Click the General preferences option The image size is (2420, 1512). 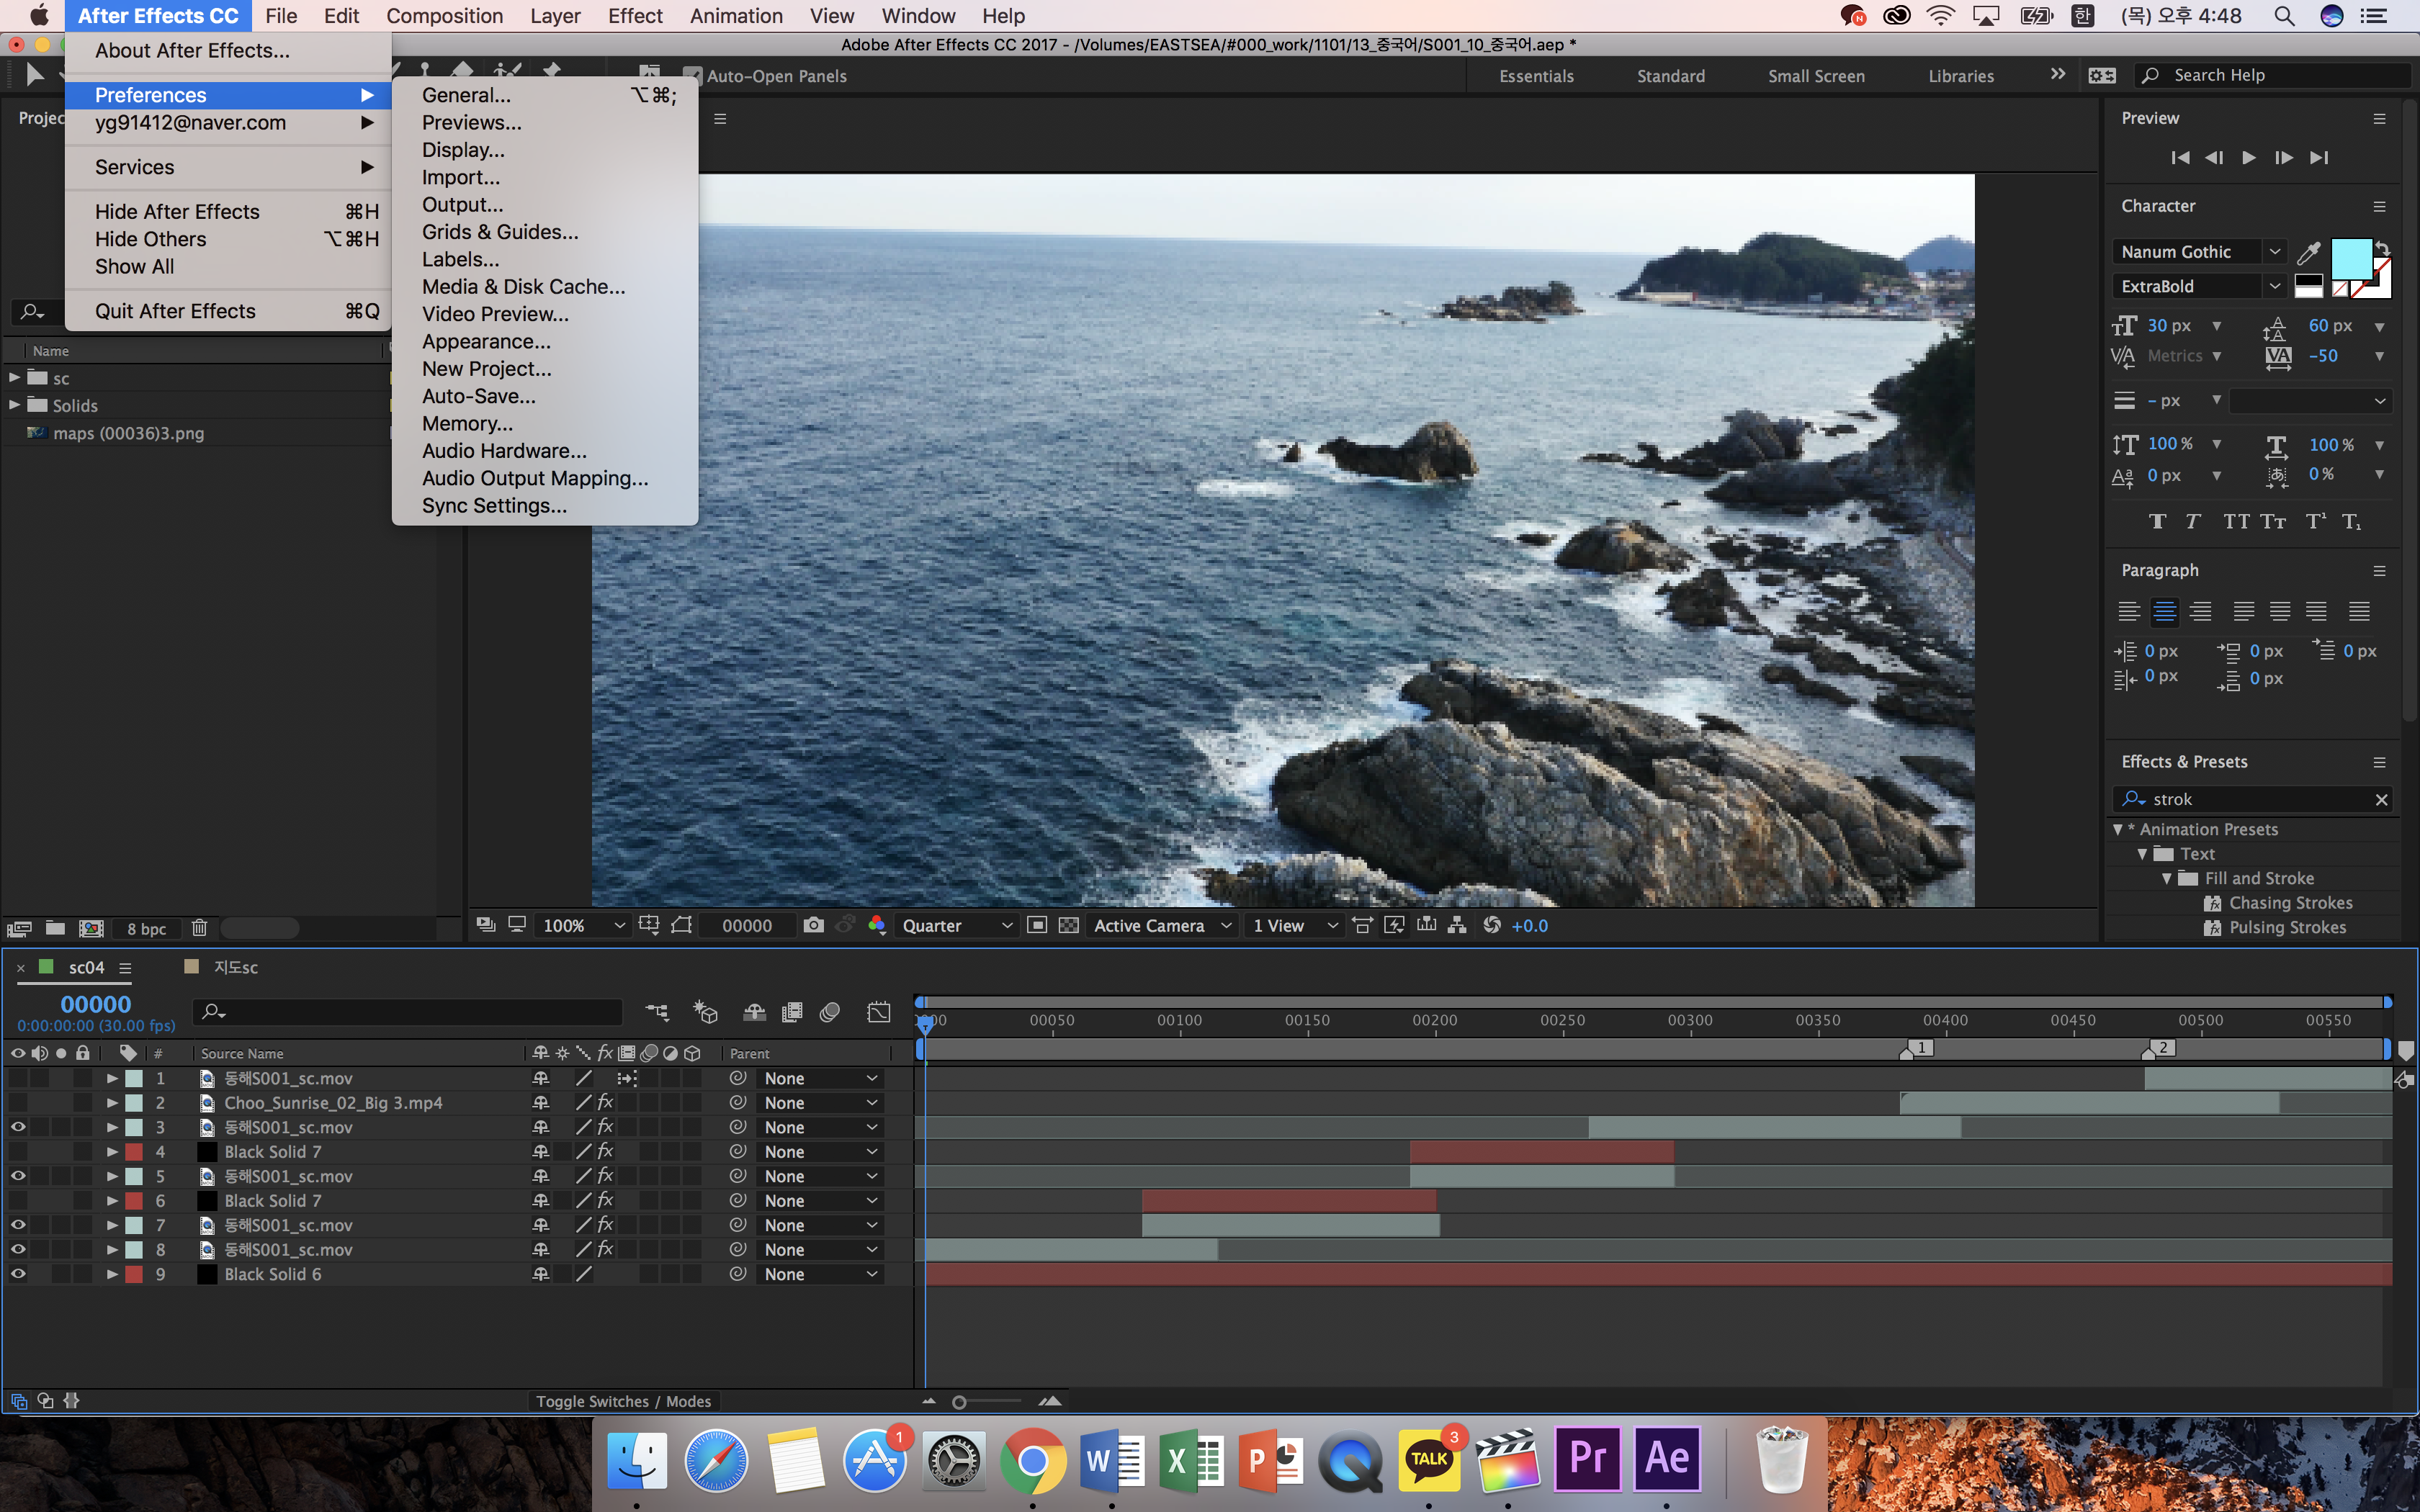click(467, 94)
